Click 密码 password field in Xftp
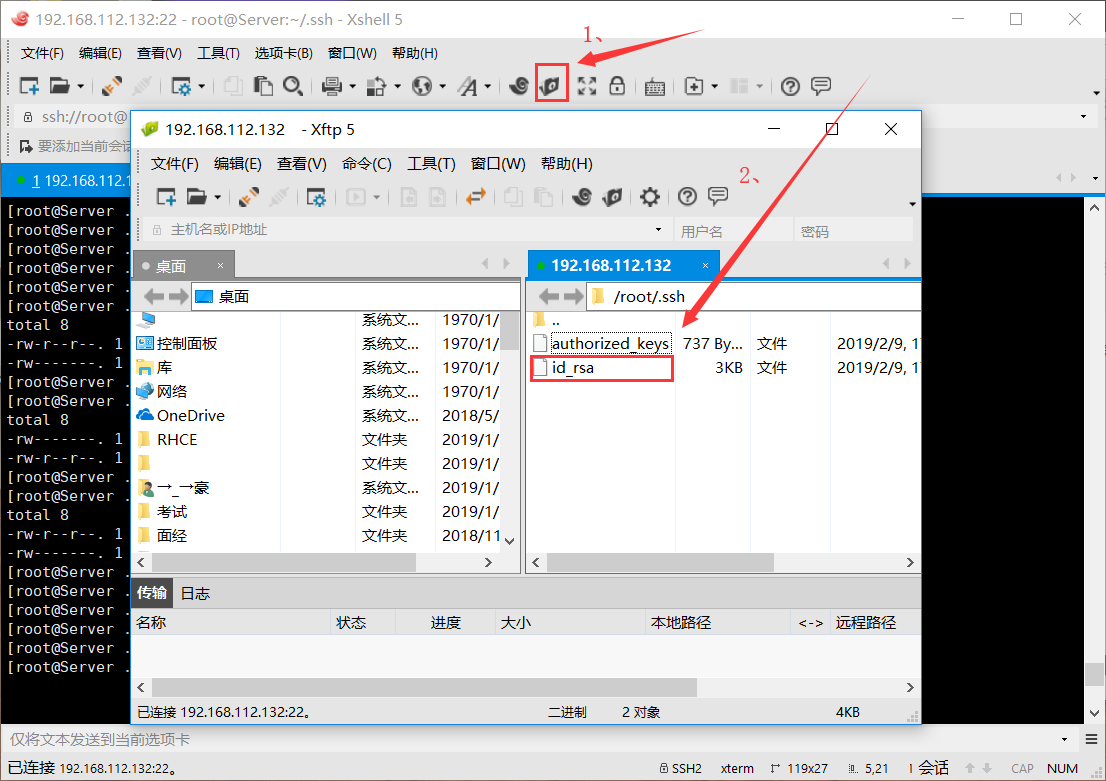Viewport: 1106px width, 781px height. pyautogui.click(x=854, y=231)
